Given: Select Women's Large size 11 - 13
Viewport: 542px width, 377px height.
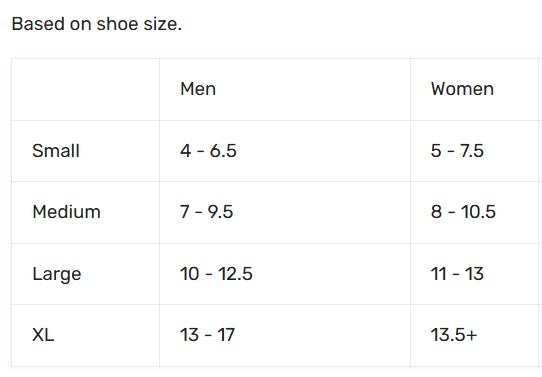Looking at the screenshot, I should click(x=457, y=274).
